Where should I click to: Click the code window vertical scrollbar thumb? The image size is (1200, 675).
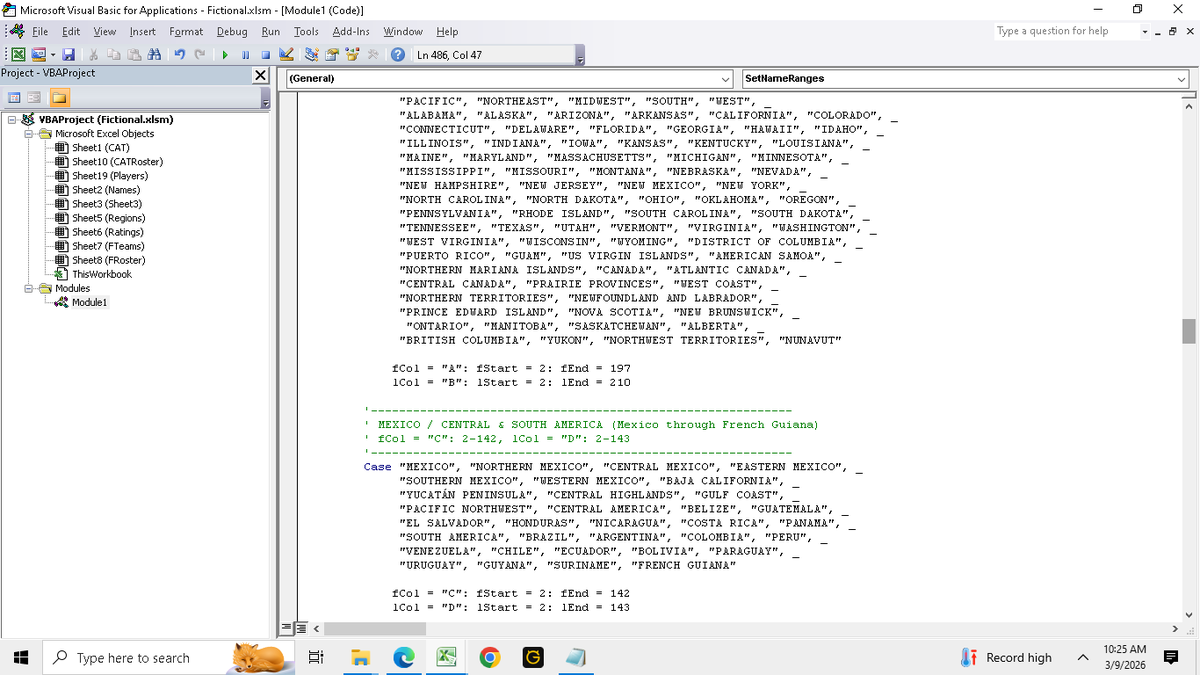pyautogui.click(x=1189, y=331)
